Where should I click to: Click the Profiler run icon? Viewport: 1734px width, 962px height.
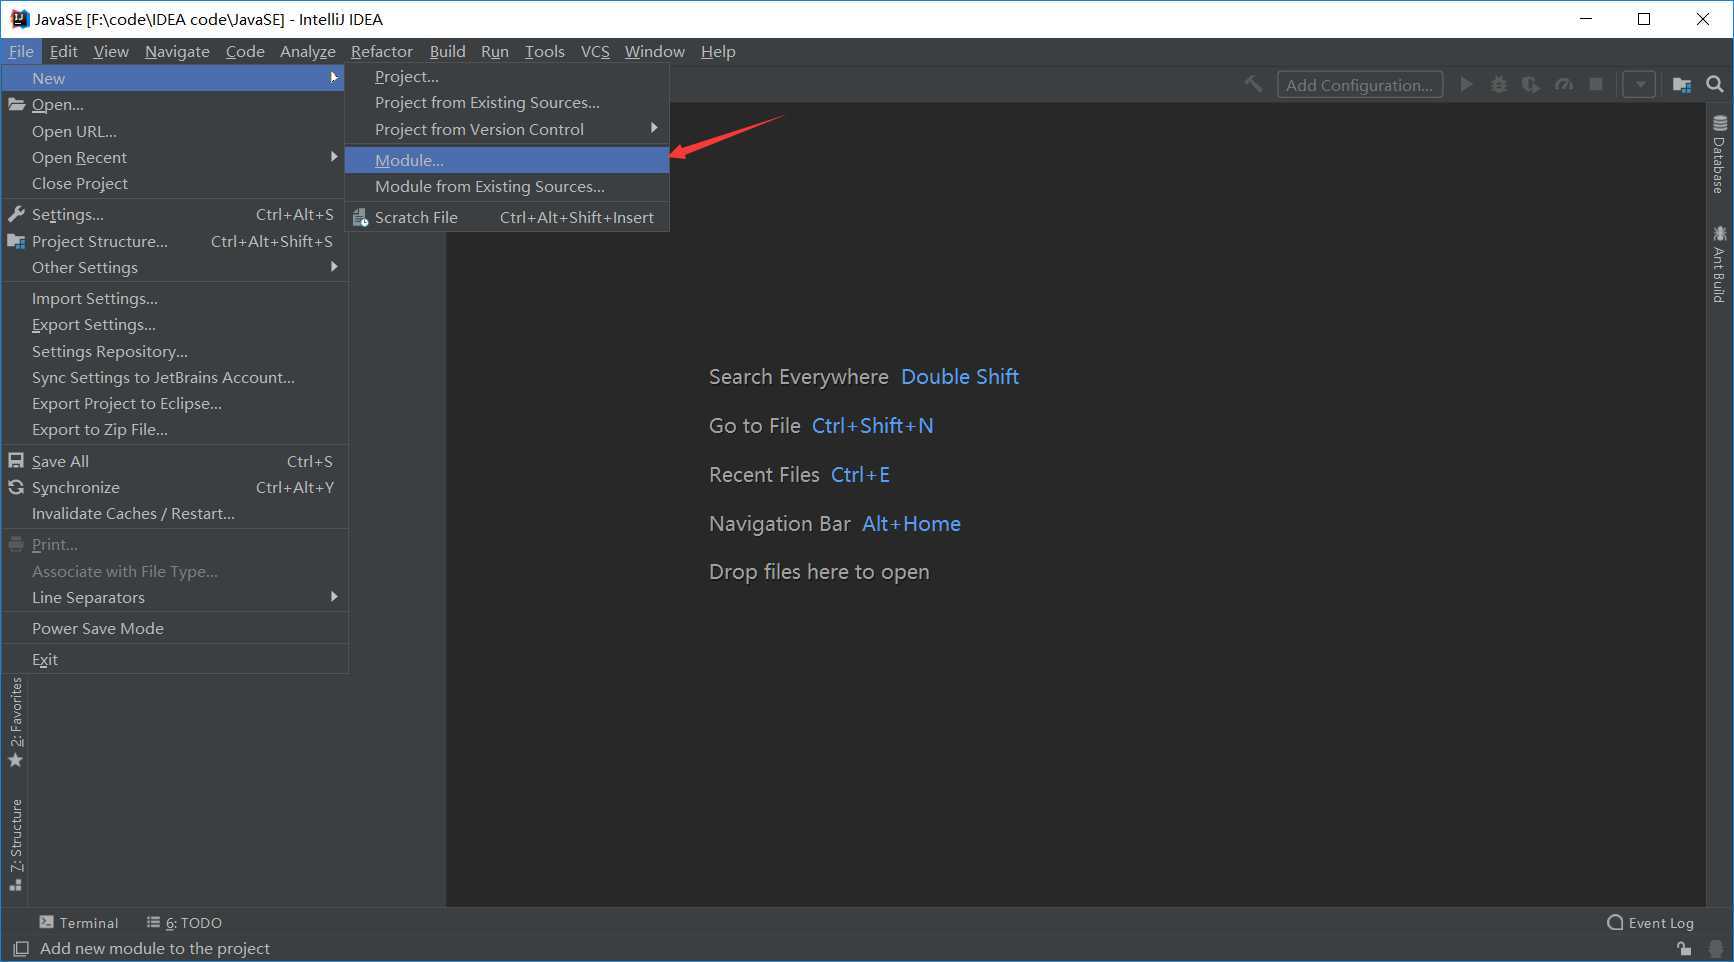(x=1564, y=84)
